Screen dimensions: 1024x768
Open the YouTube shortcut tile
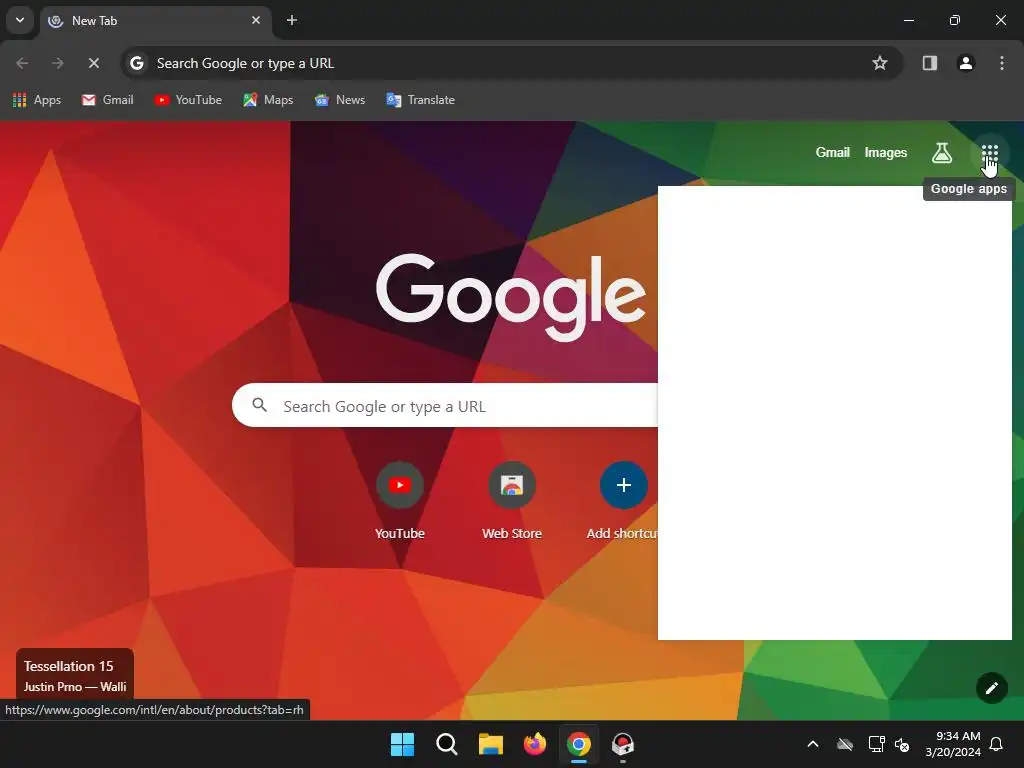pos(400,501)
